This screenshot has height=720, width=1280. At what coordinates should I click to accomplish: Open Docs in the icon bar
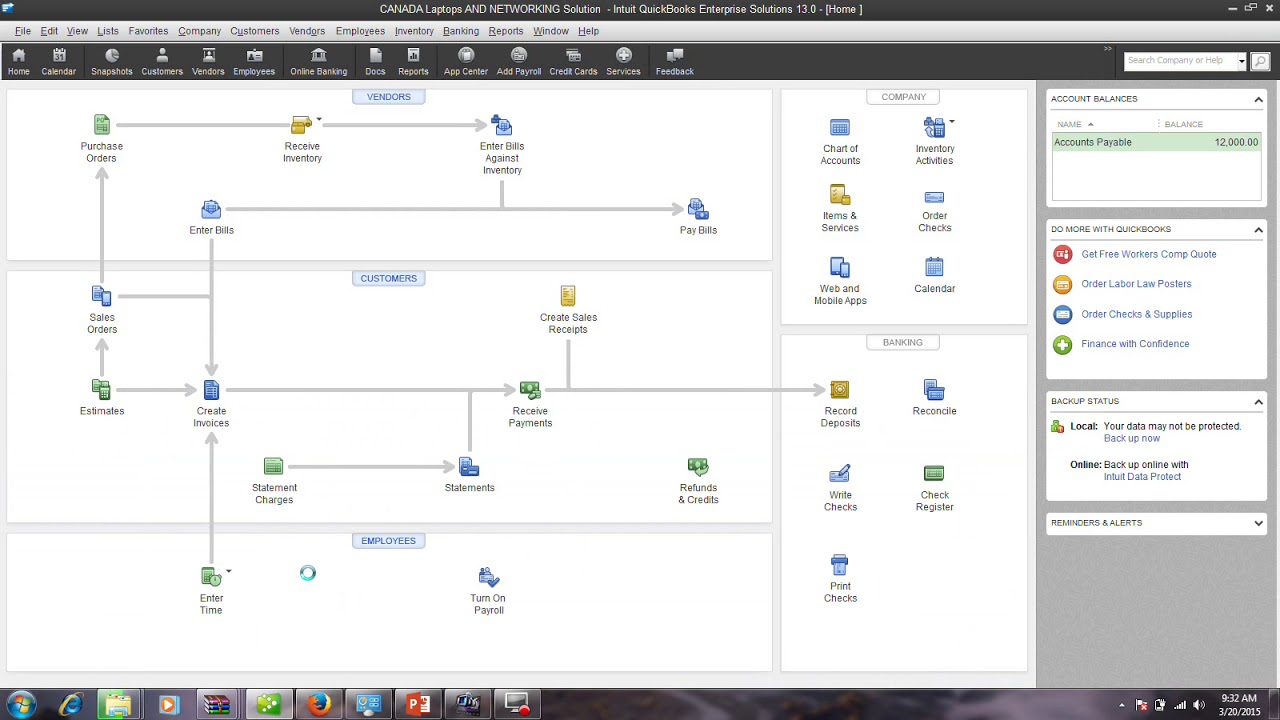pos(375,62)
